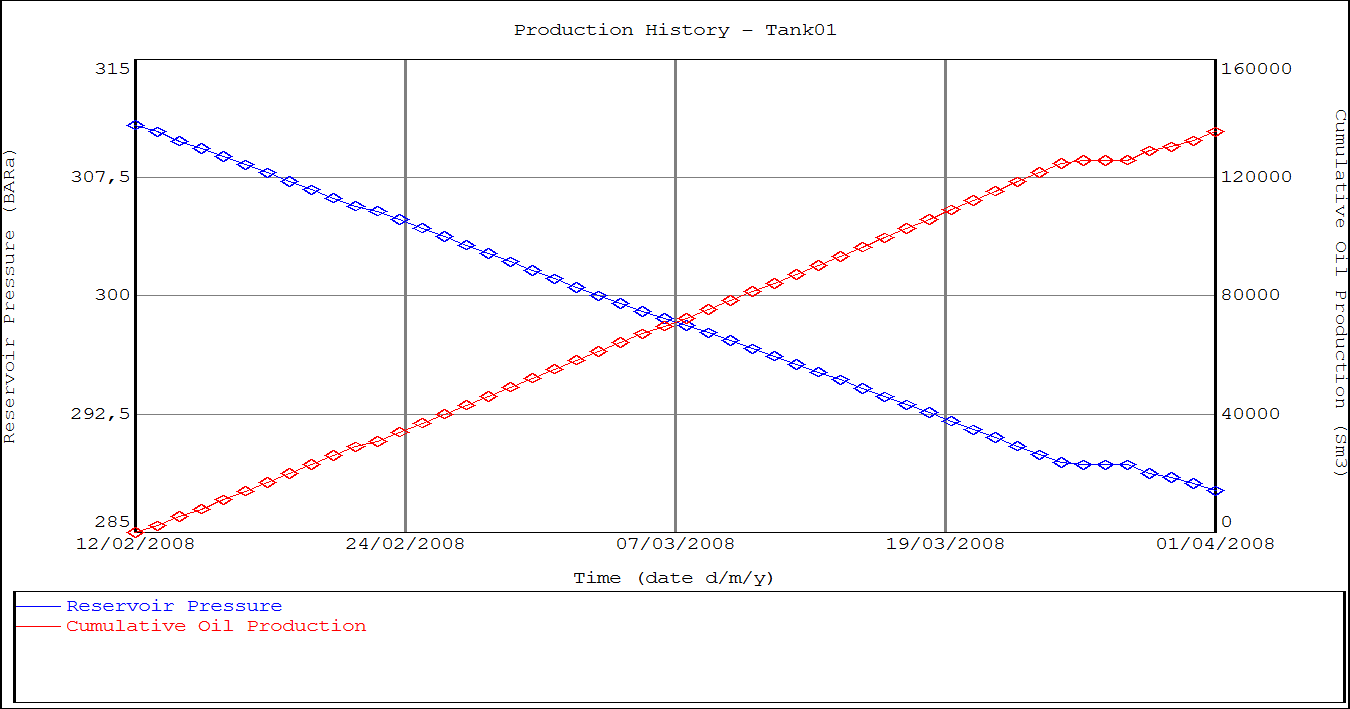Click the Time (date d/m/y) axis label
Image resolution: width=1350 pixels, height=709 pixels.
674,578
